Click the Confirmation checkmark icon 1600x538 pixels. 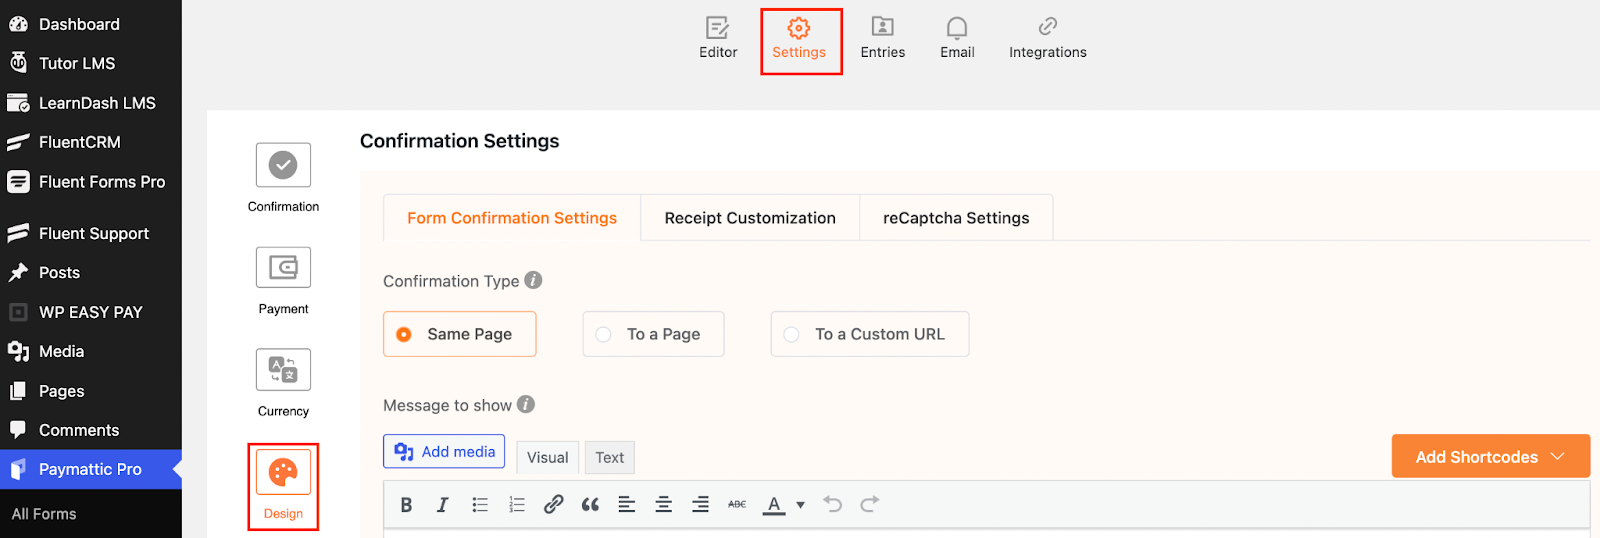[283, 165]
